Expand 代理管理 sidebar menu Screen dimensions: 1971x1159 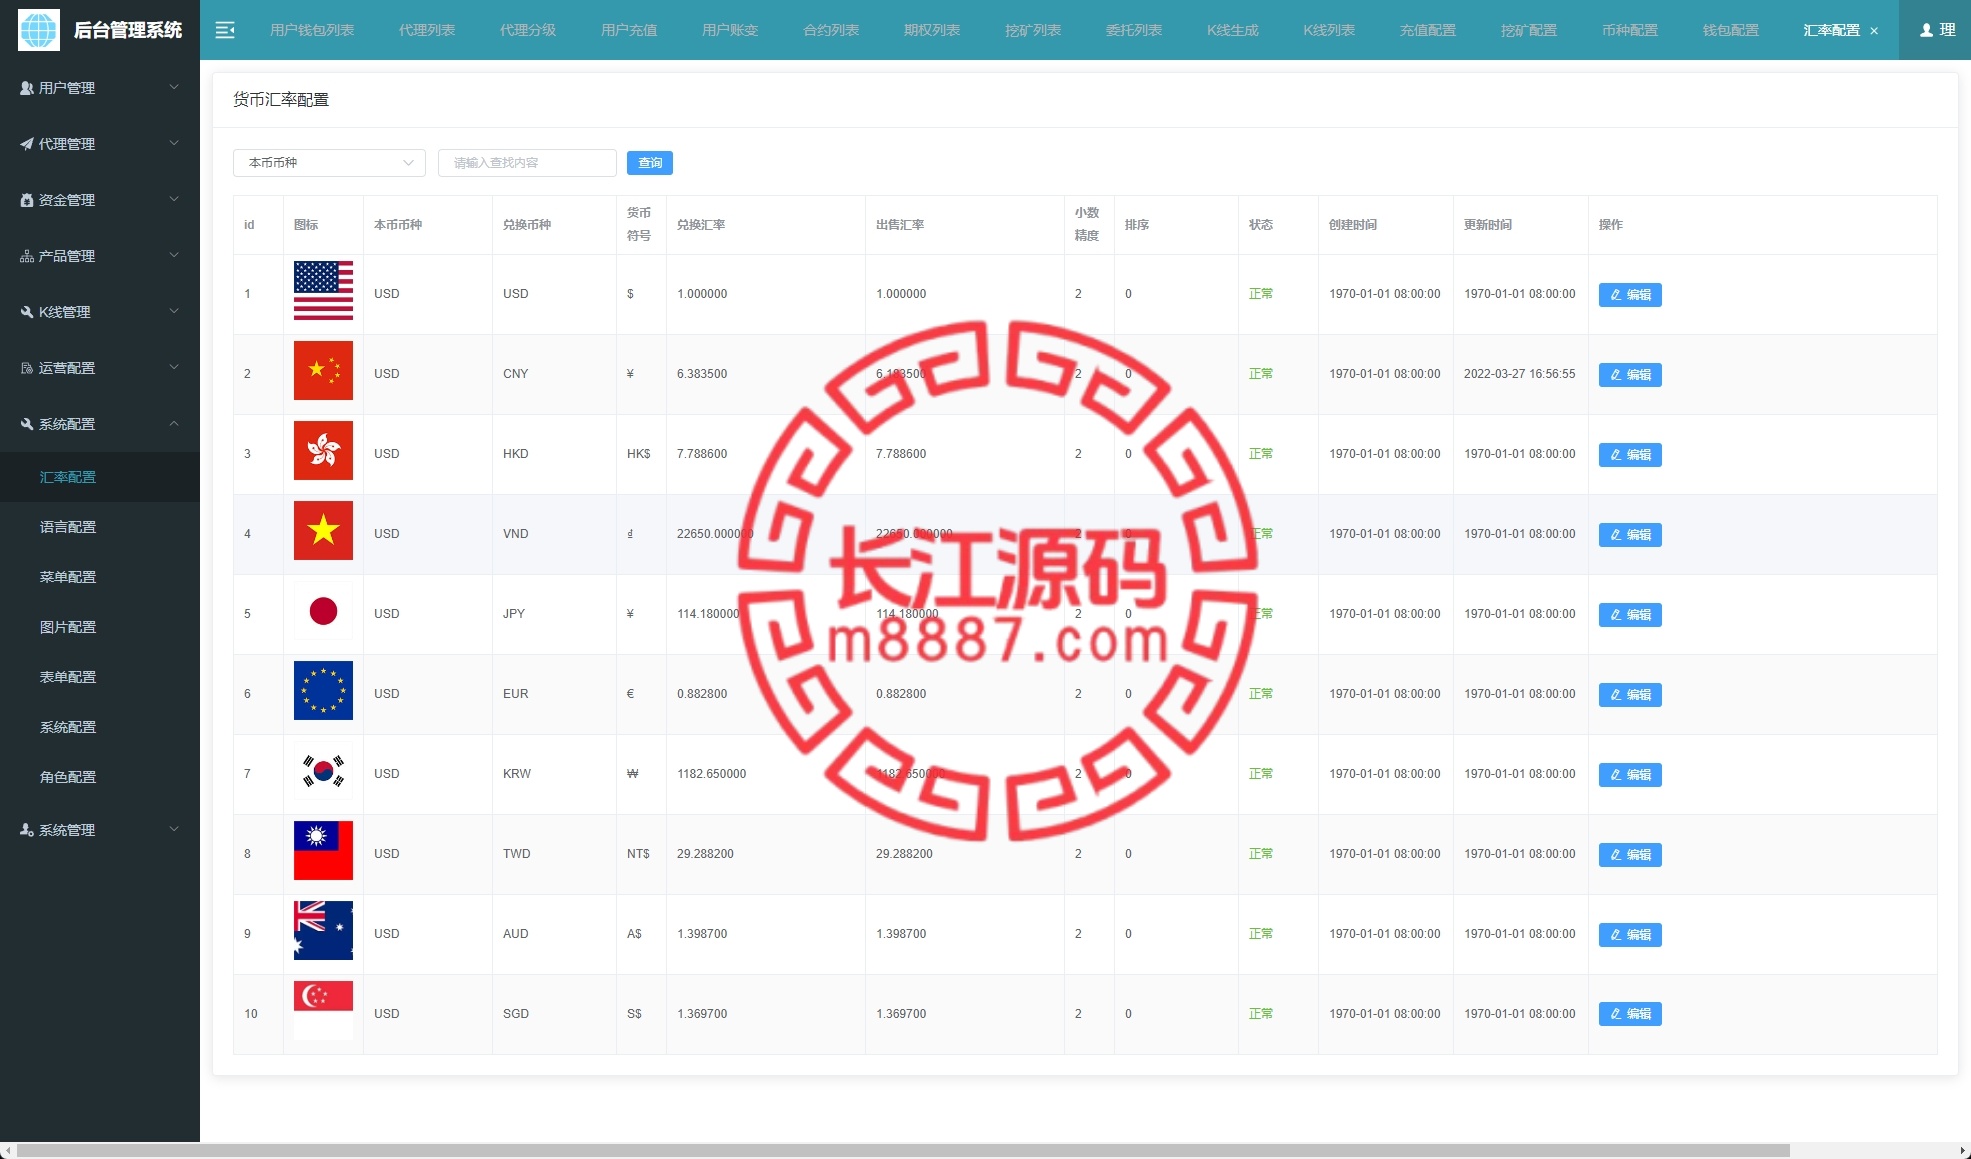click(x=100, y=144)
